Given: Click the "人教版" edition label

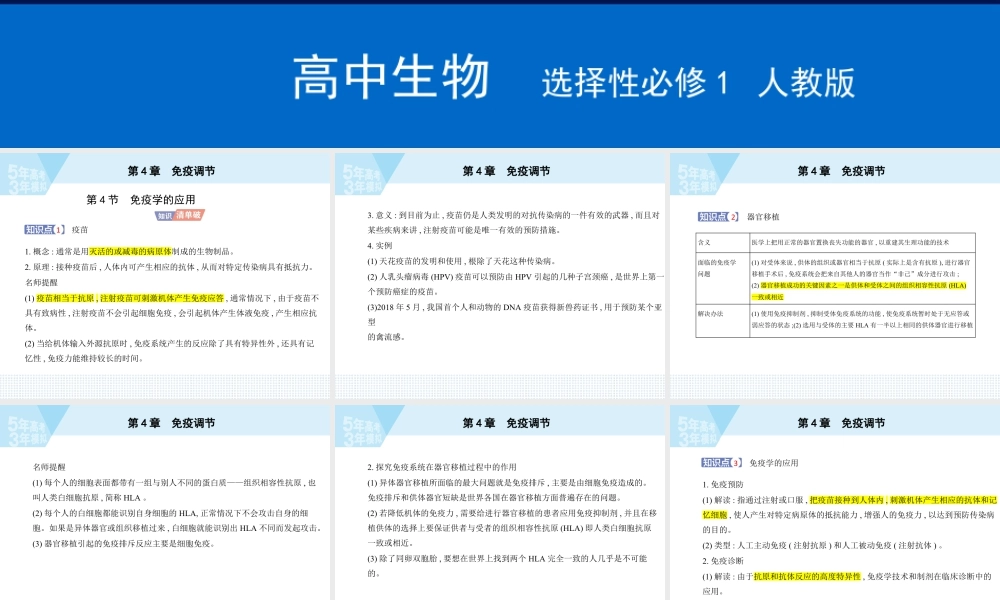Looking at the screenshot, I should point(806,83).
